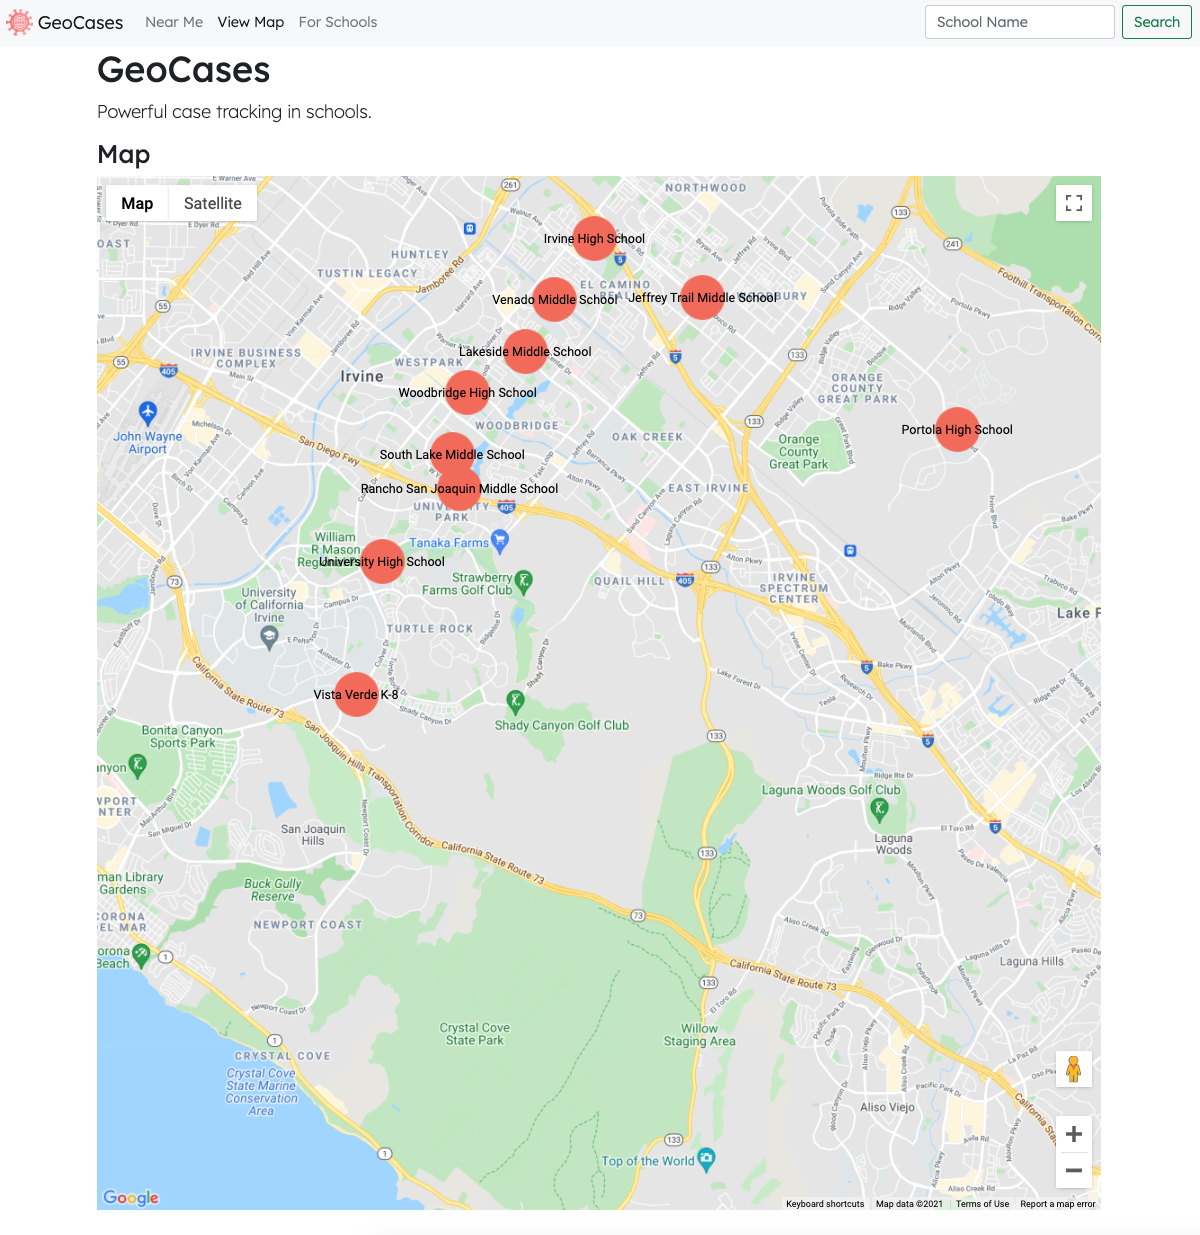Click the Willow Staging Area label
This screenshot has width=1200, height=1235.
pos(700,1035)
